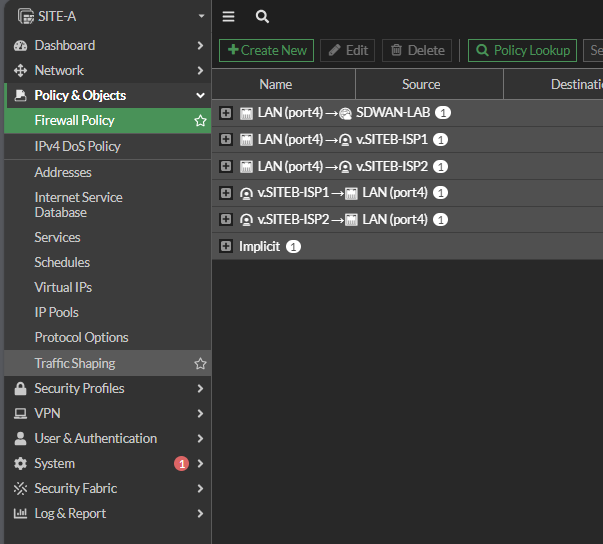
Task: Go to the Virtual IPs page
Action: point(63,288)
